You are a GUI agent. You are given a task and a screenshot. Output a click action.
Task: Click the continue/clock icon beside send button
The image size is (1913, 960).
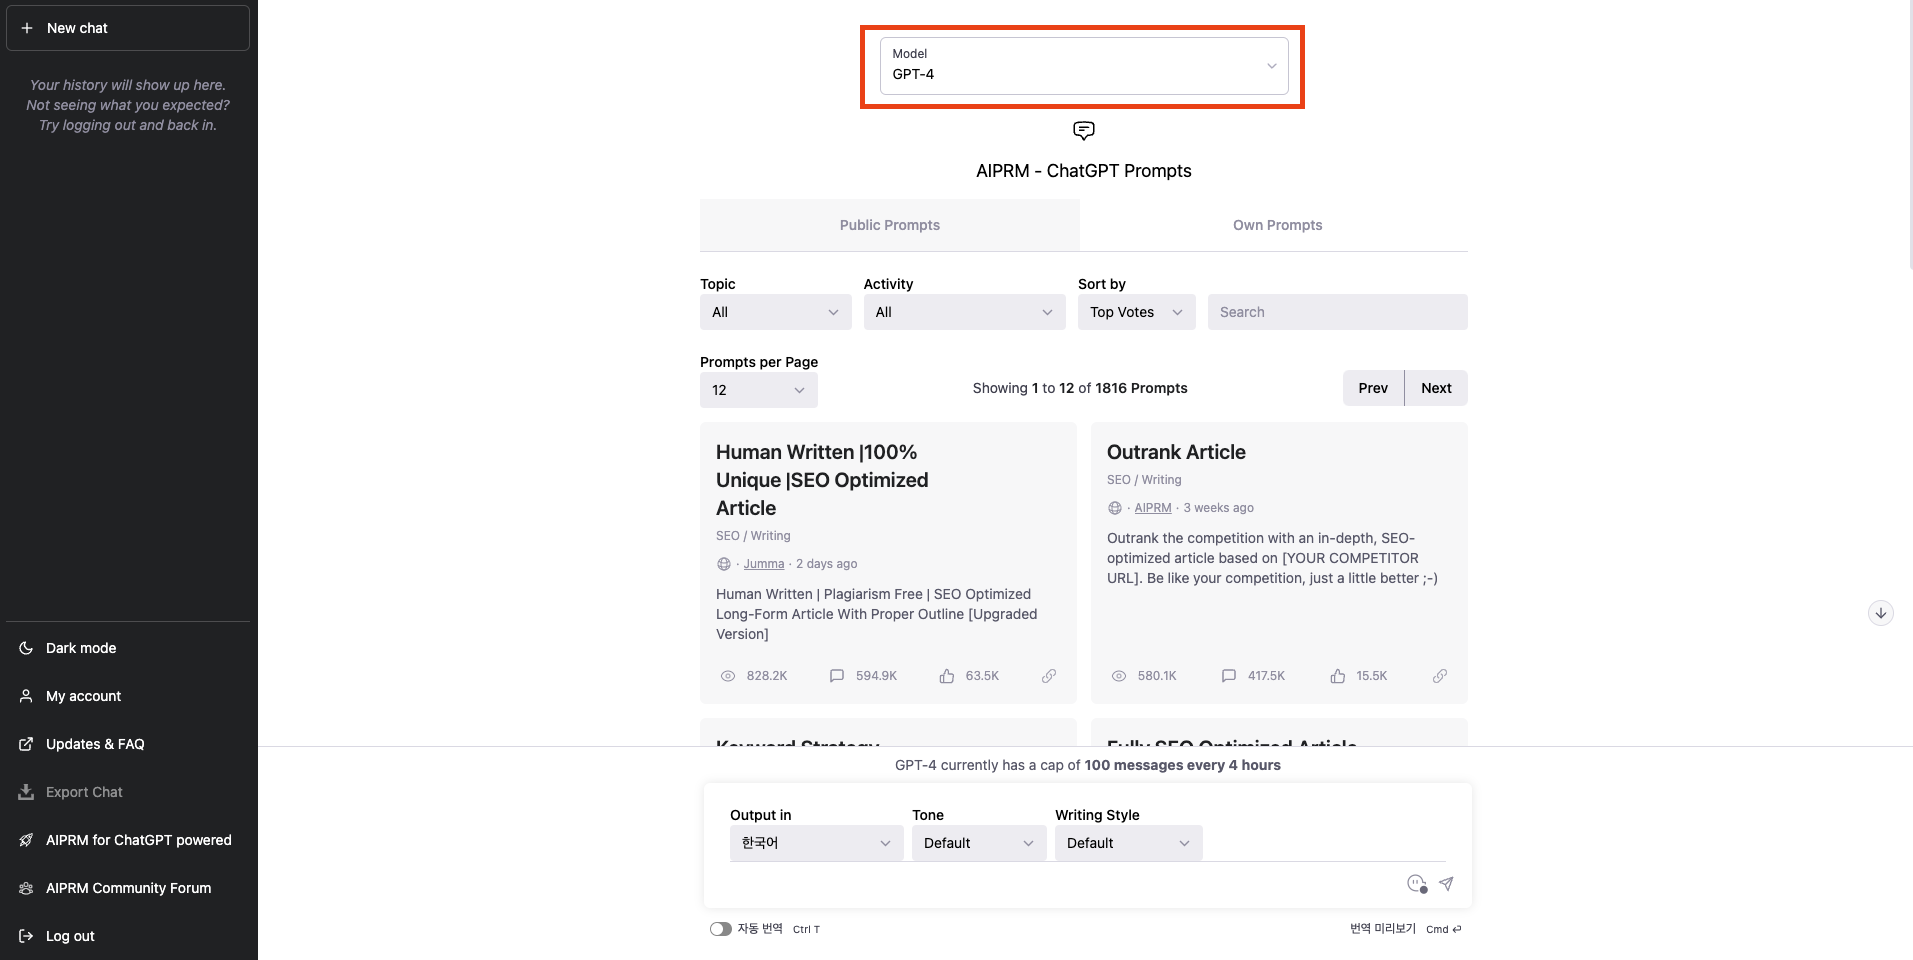[x=1416, y=883]
